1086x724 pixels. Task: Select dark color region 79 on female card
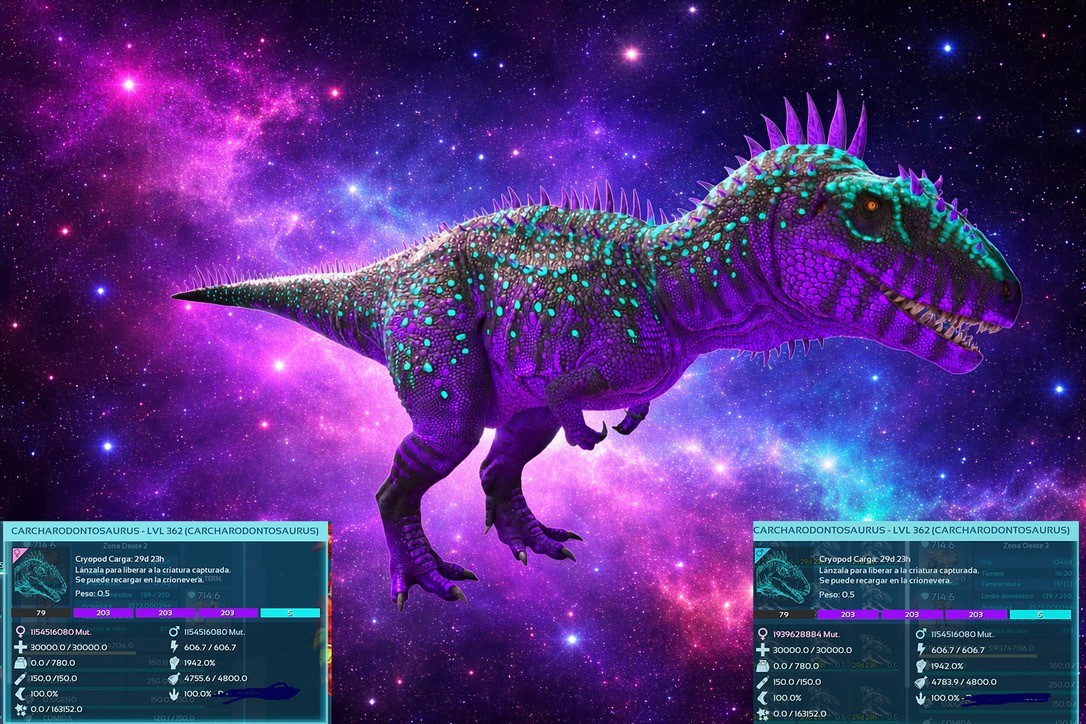point(41,612)
